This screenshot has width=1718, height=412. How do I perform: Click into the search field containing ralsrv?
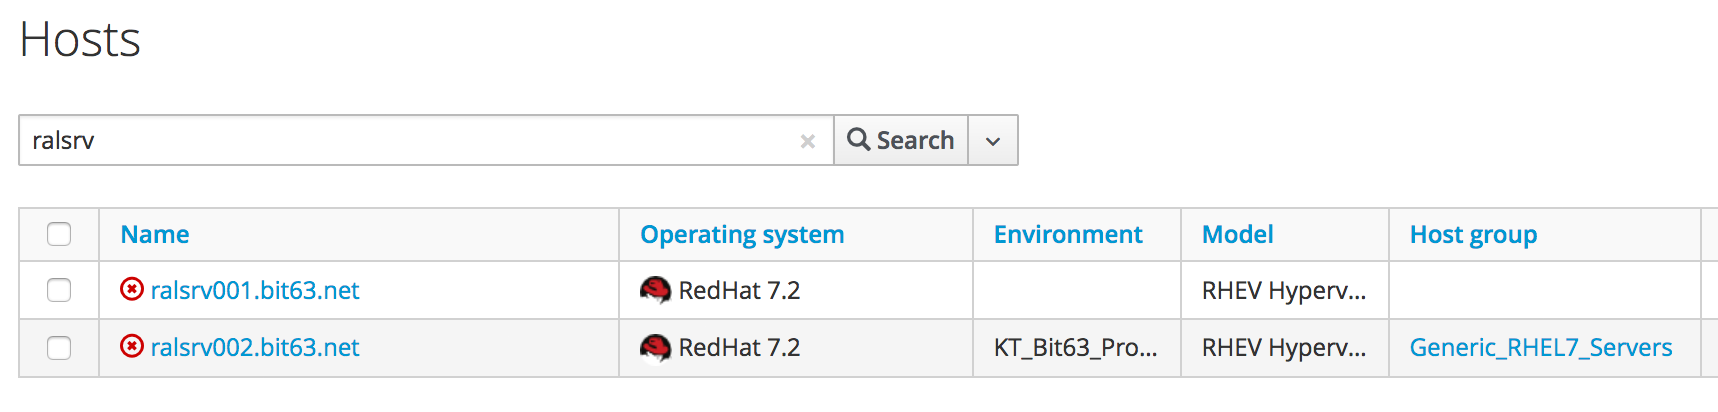(x=400, y=141)
